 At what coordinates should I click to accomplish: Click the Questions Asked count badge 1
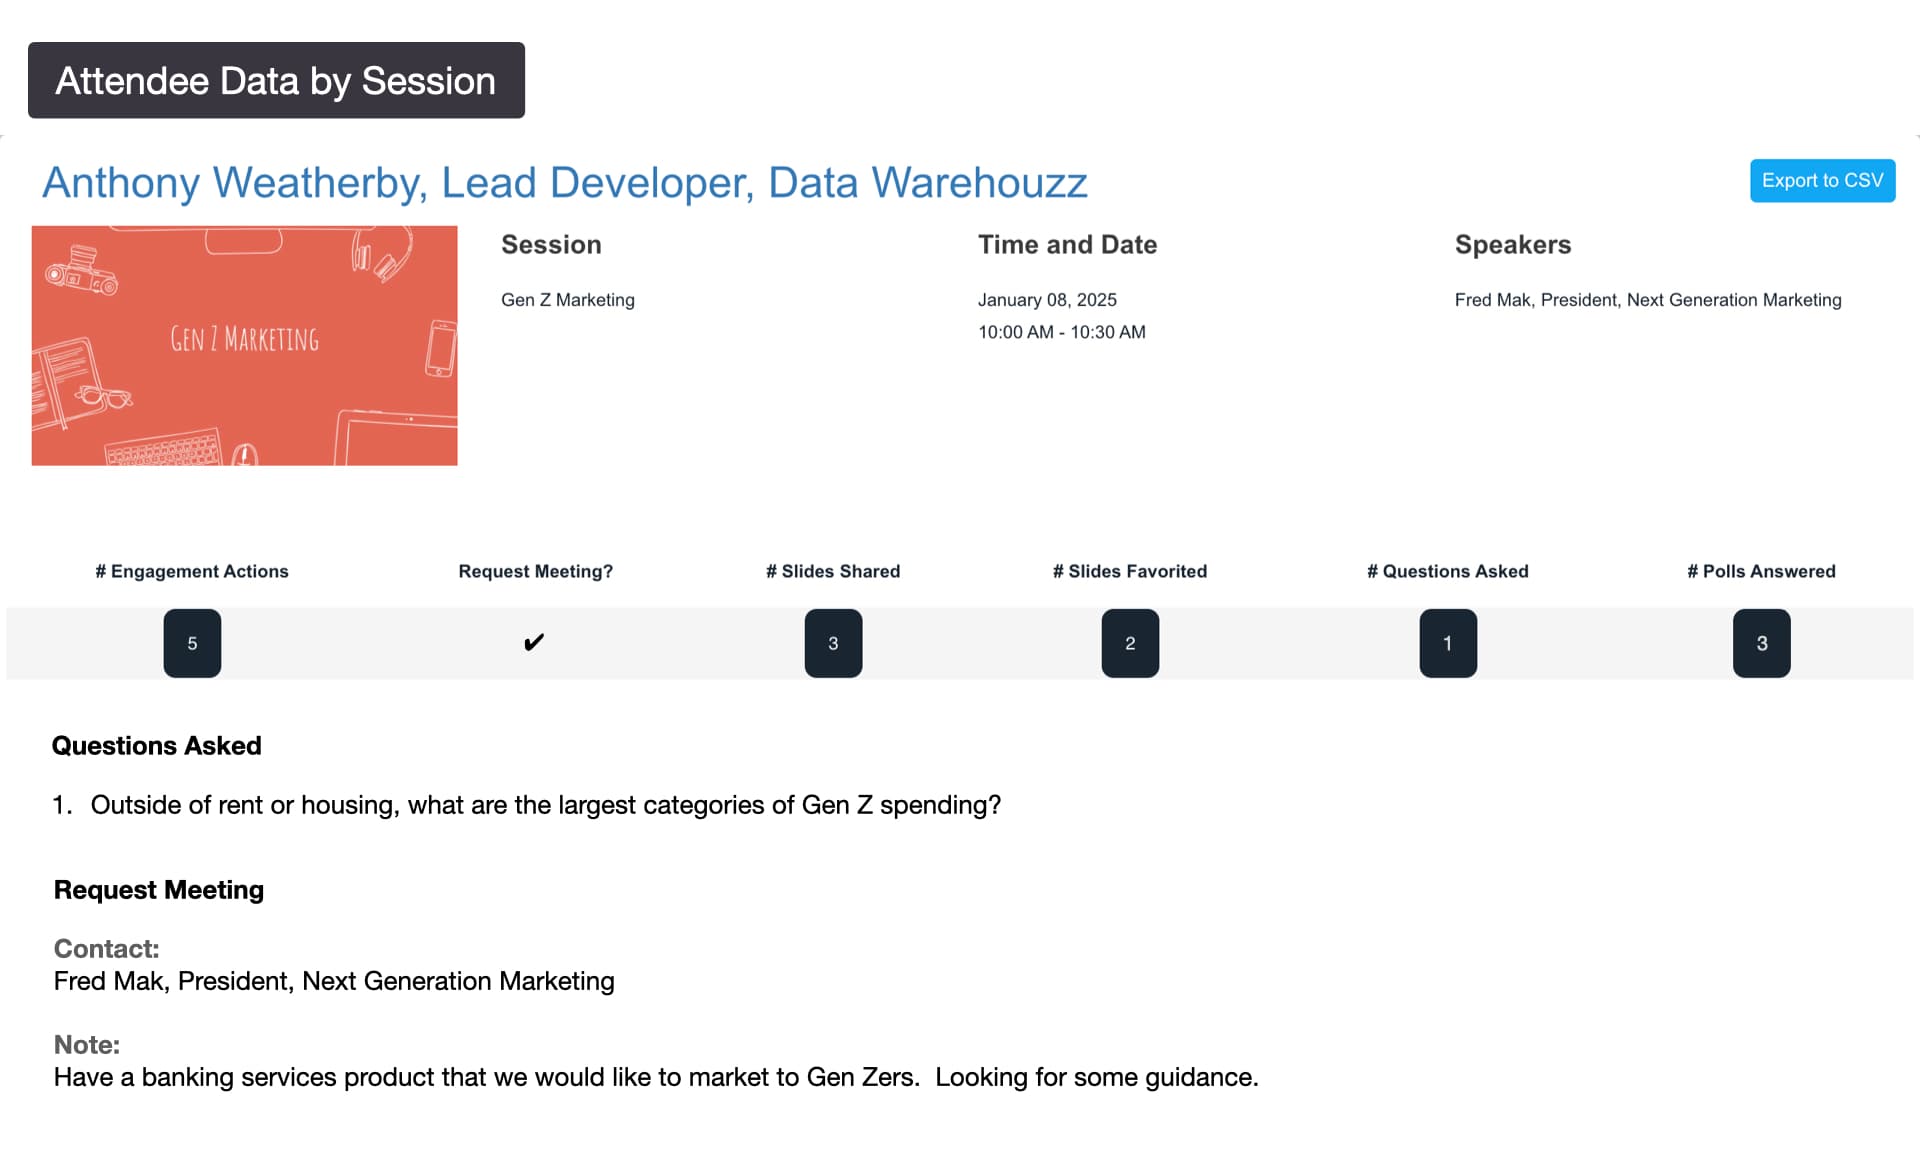coord(1447,643)
